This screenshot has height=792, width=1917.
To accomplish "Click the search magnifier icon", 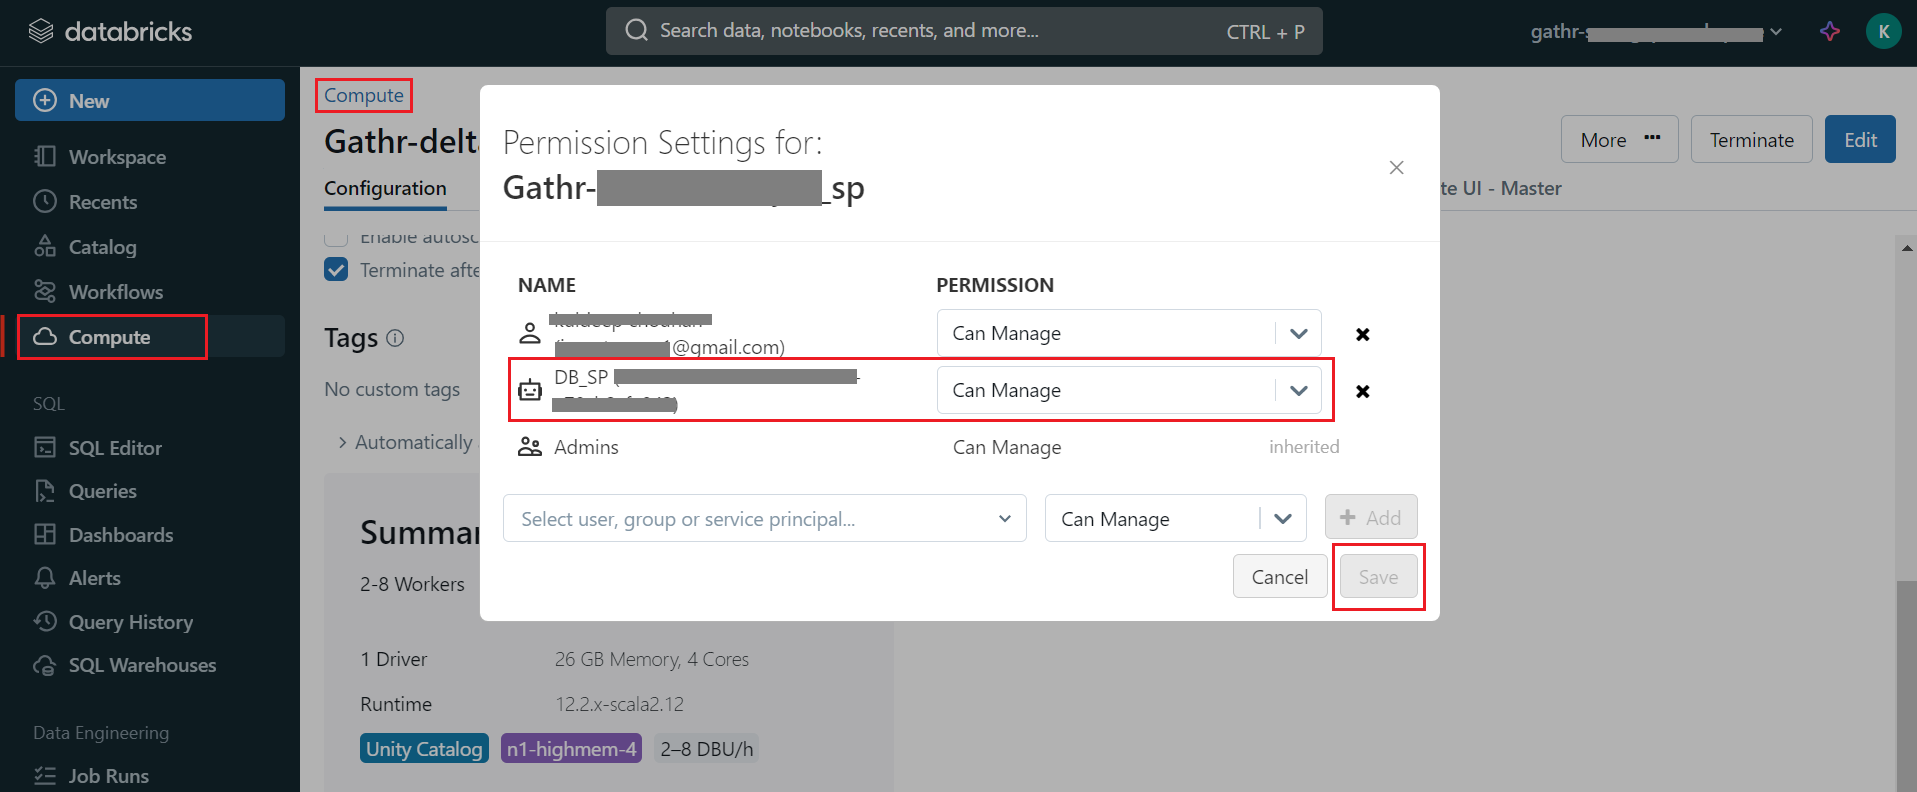I will 637,30.
